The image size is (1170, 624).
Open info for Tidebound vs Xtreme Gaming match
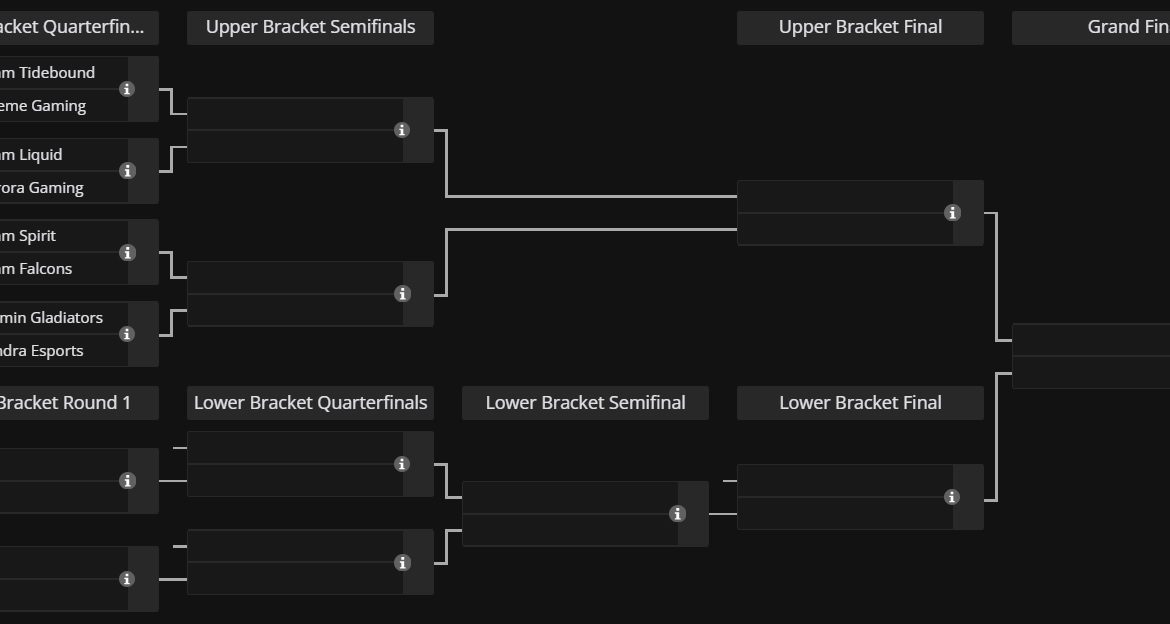point(127,89)
